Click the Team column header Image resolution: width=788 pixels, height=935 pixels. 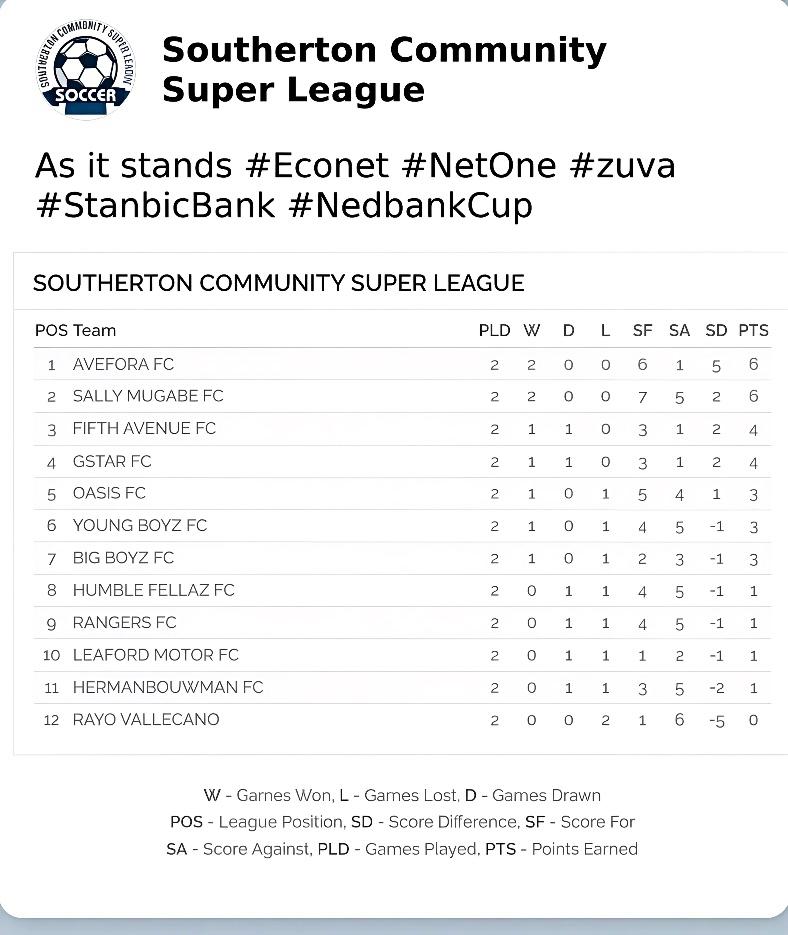click(94, 330)
